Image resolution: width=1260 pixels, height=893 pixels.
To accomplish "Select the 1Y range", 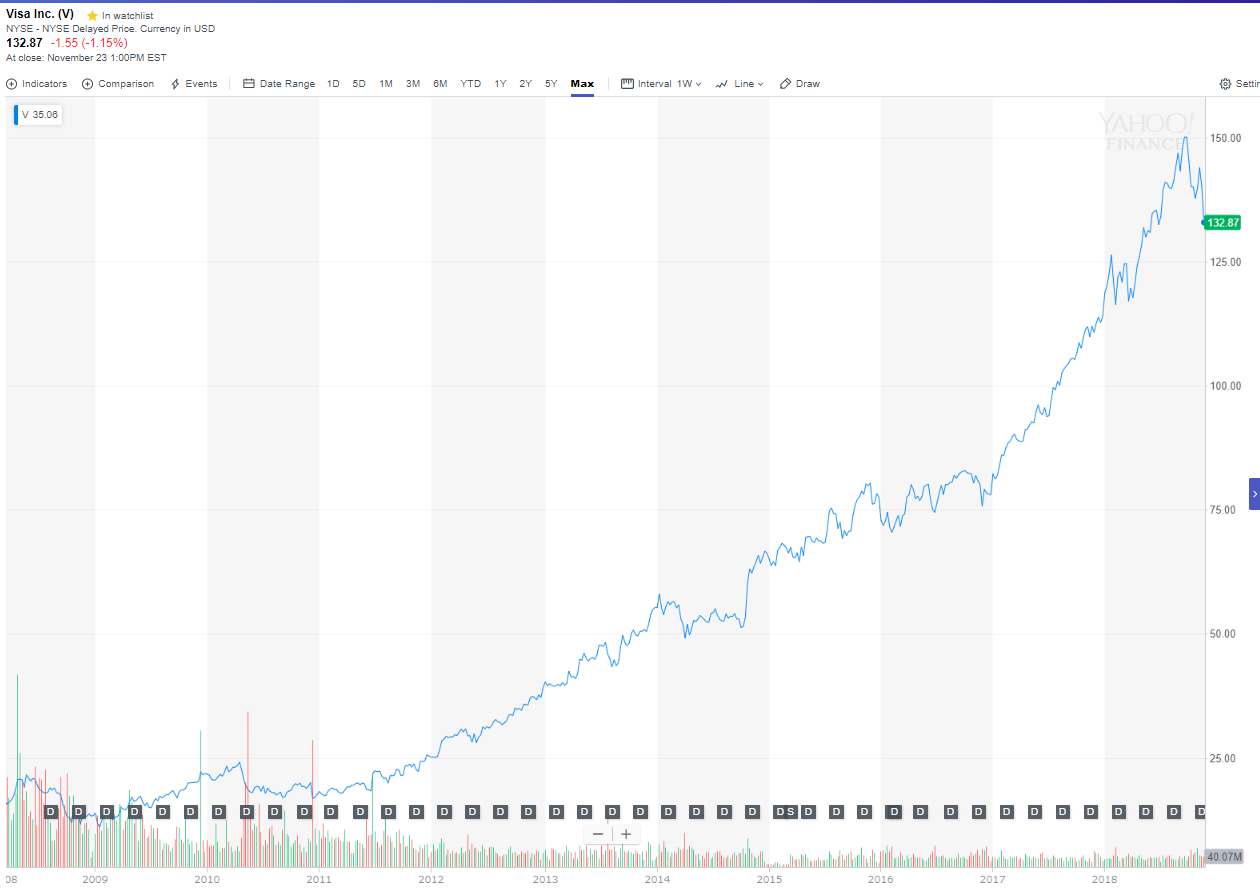I will (500, 84).
